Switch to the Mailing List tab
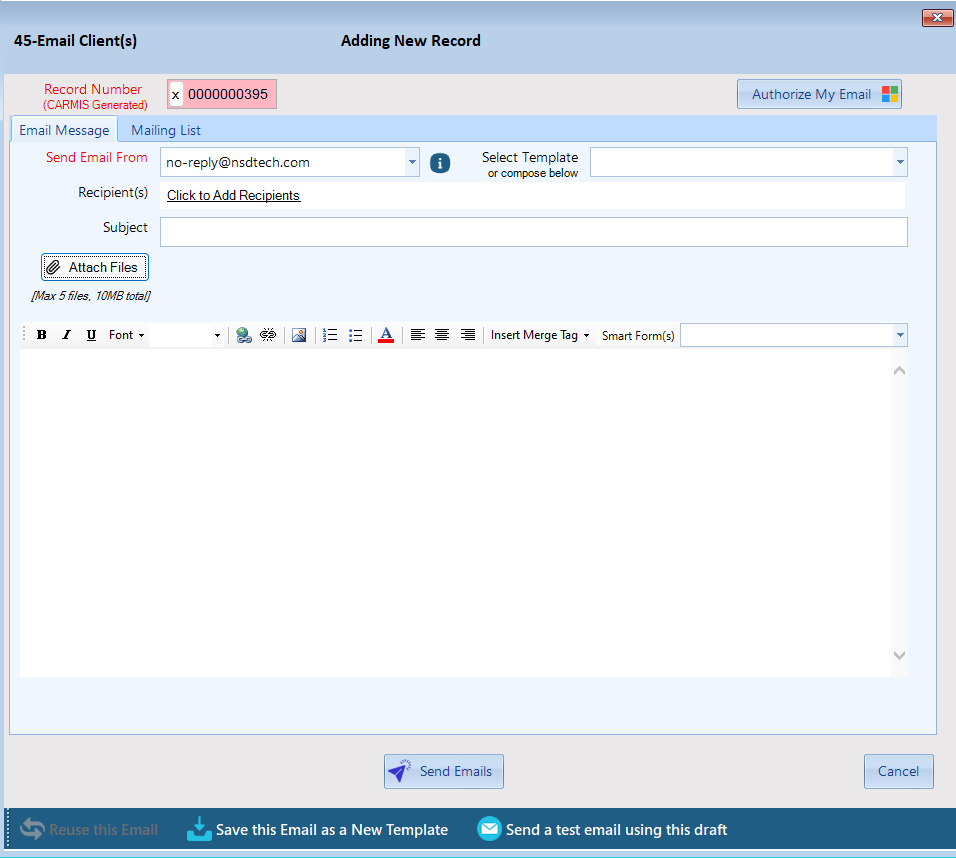 (x=166, y=130)
